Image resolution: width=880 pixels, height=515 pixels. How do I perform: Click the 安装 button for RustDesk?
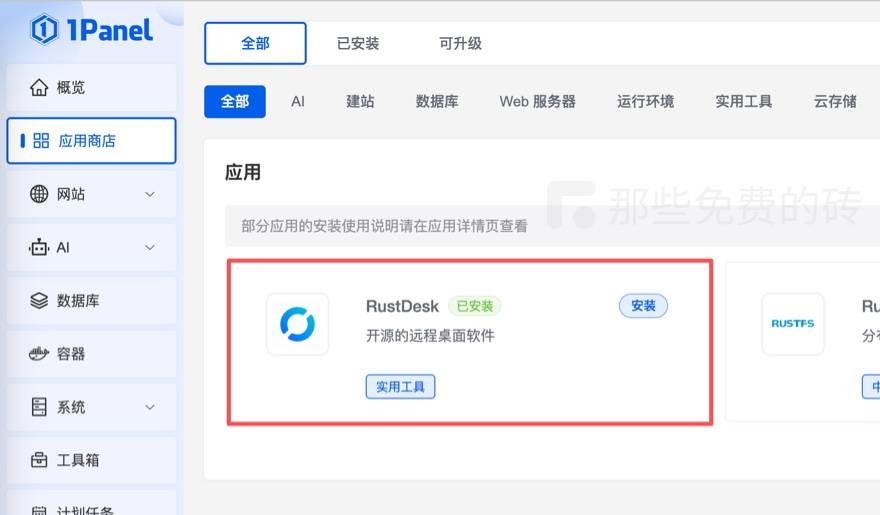643,306
